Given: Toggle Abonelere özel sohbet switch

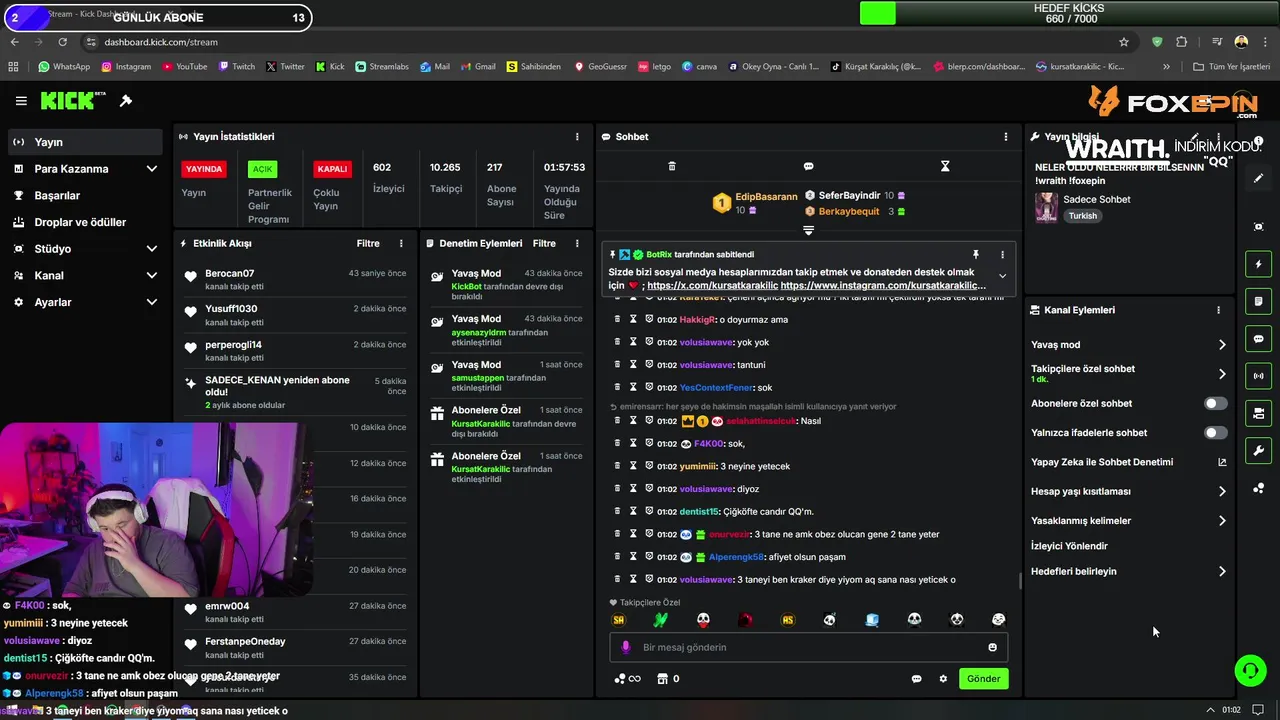Looking at the screenshot, I should tap(1215, 404).
